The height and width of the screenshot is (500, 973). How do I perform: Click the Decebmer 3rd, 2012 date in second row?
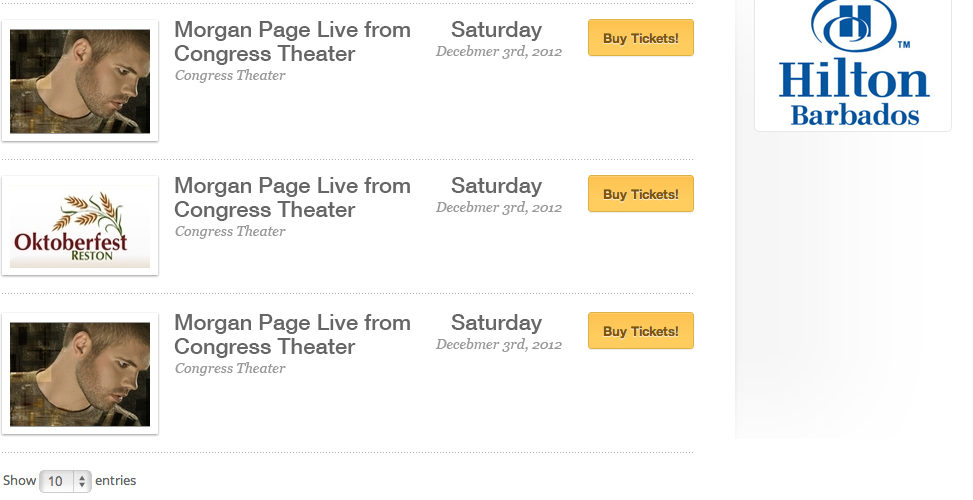tap(499, 208)
